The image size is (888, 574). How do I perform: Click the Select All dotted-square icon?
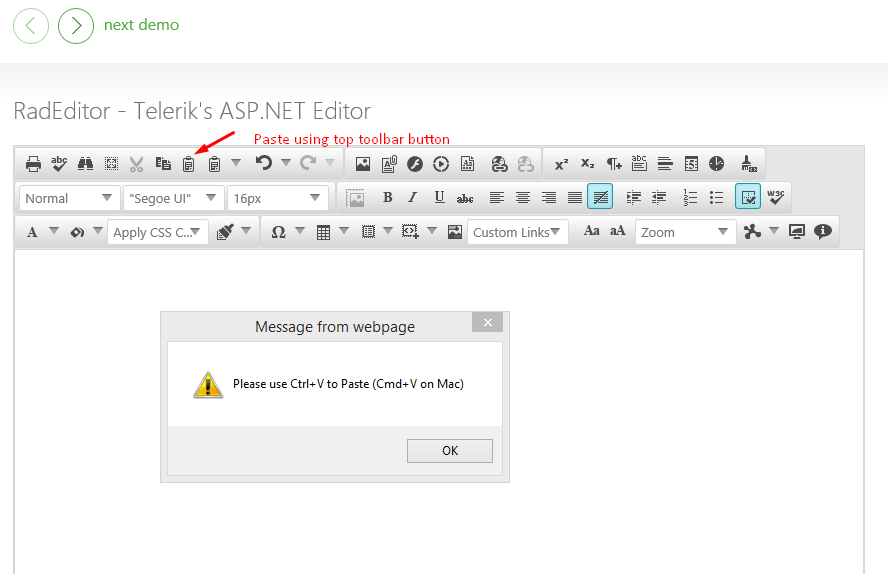coord(112,164)
